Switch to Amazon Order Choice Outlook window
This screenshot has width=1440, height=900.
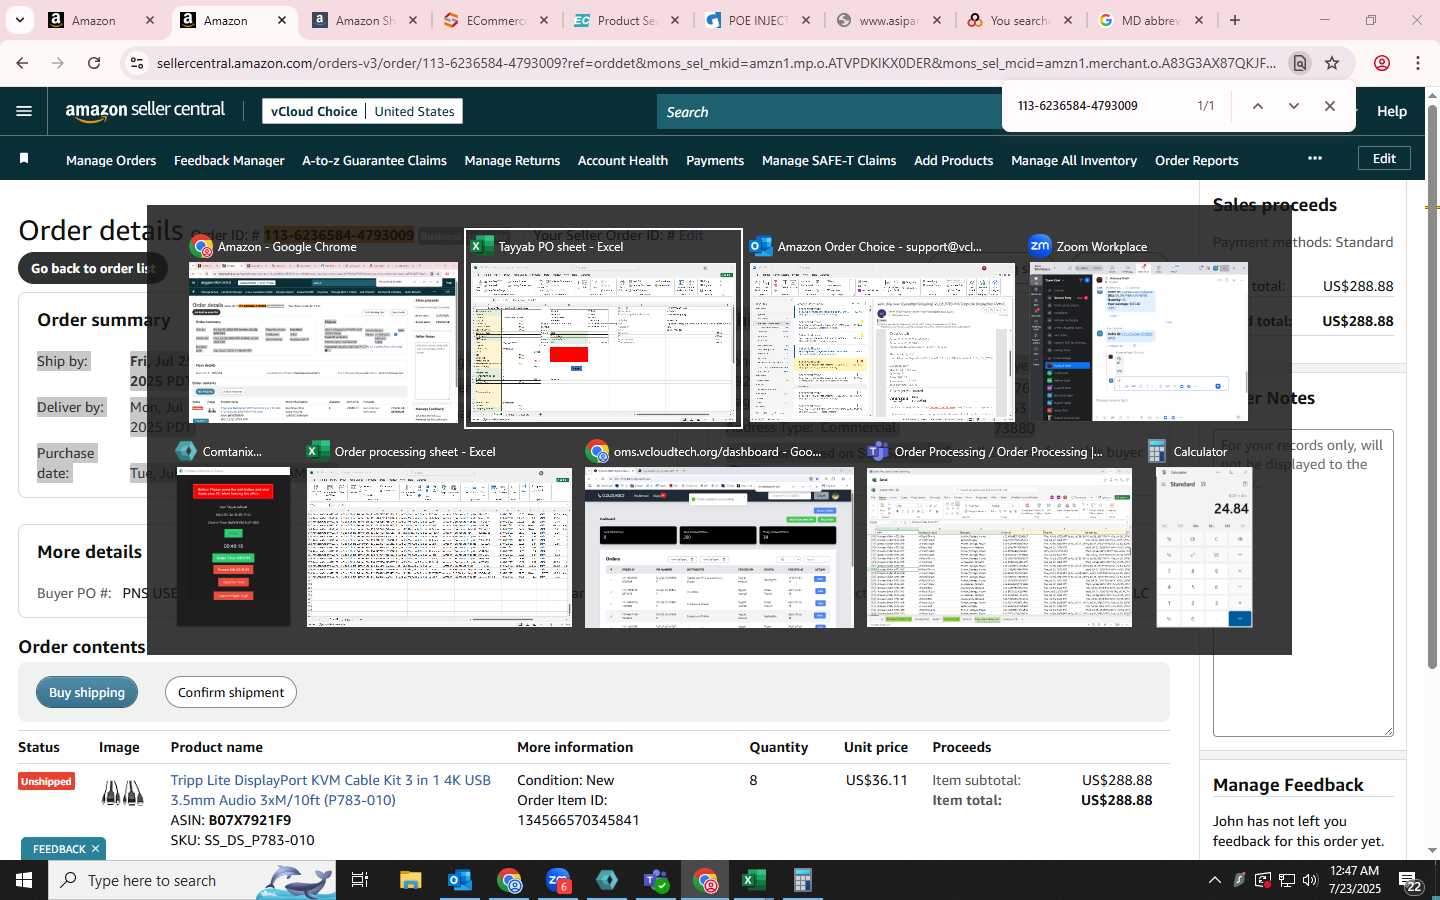[x=882, y=329]
